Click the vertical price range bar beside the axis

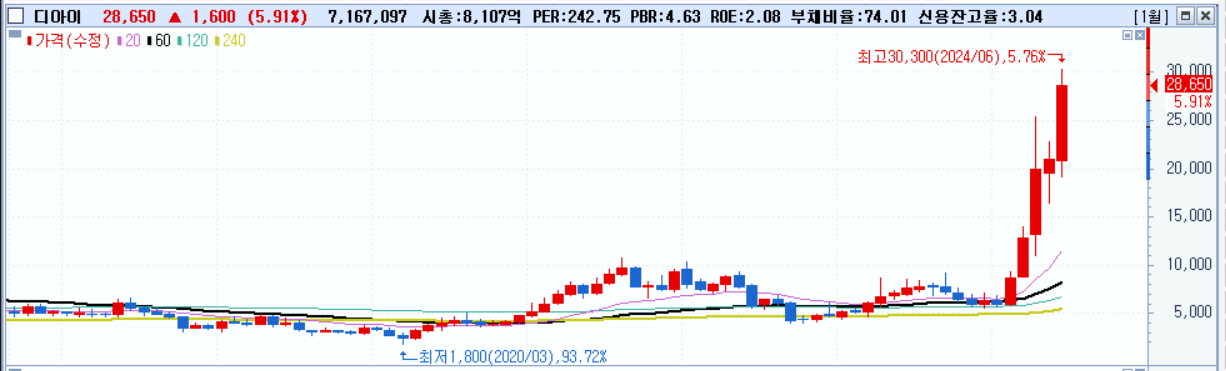tap(1148, 105)
